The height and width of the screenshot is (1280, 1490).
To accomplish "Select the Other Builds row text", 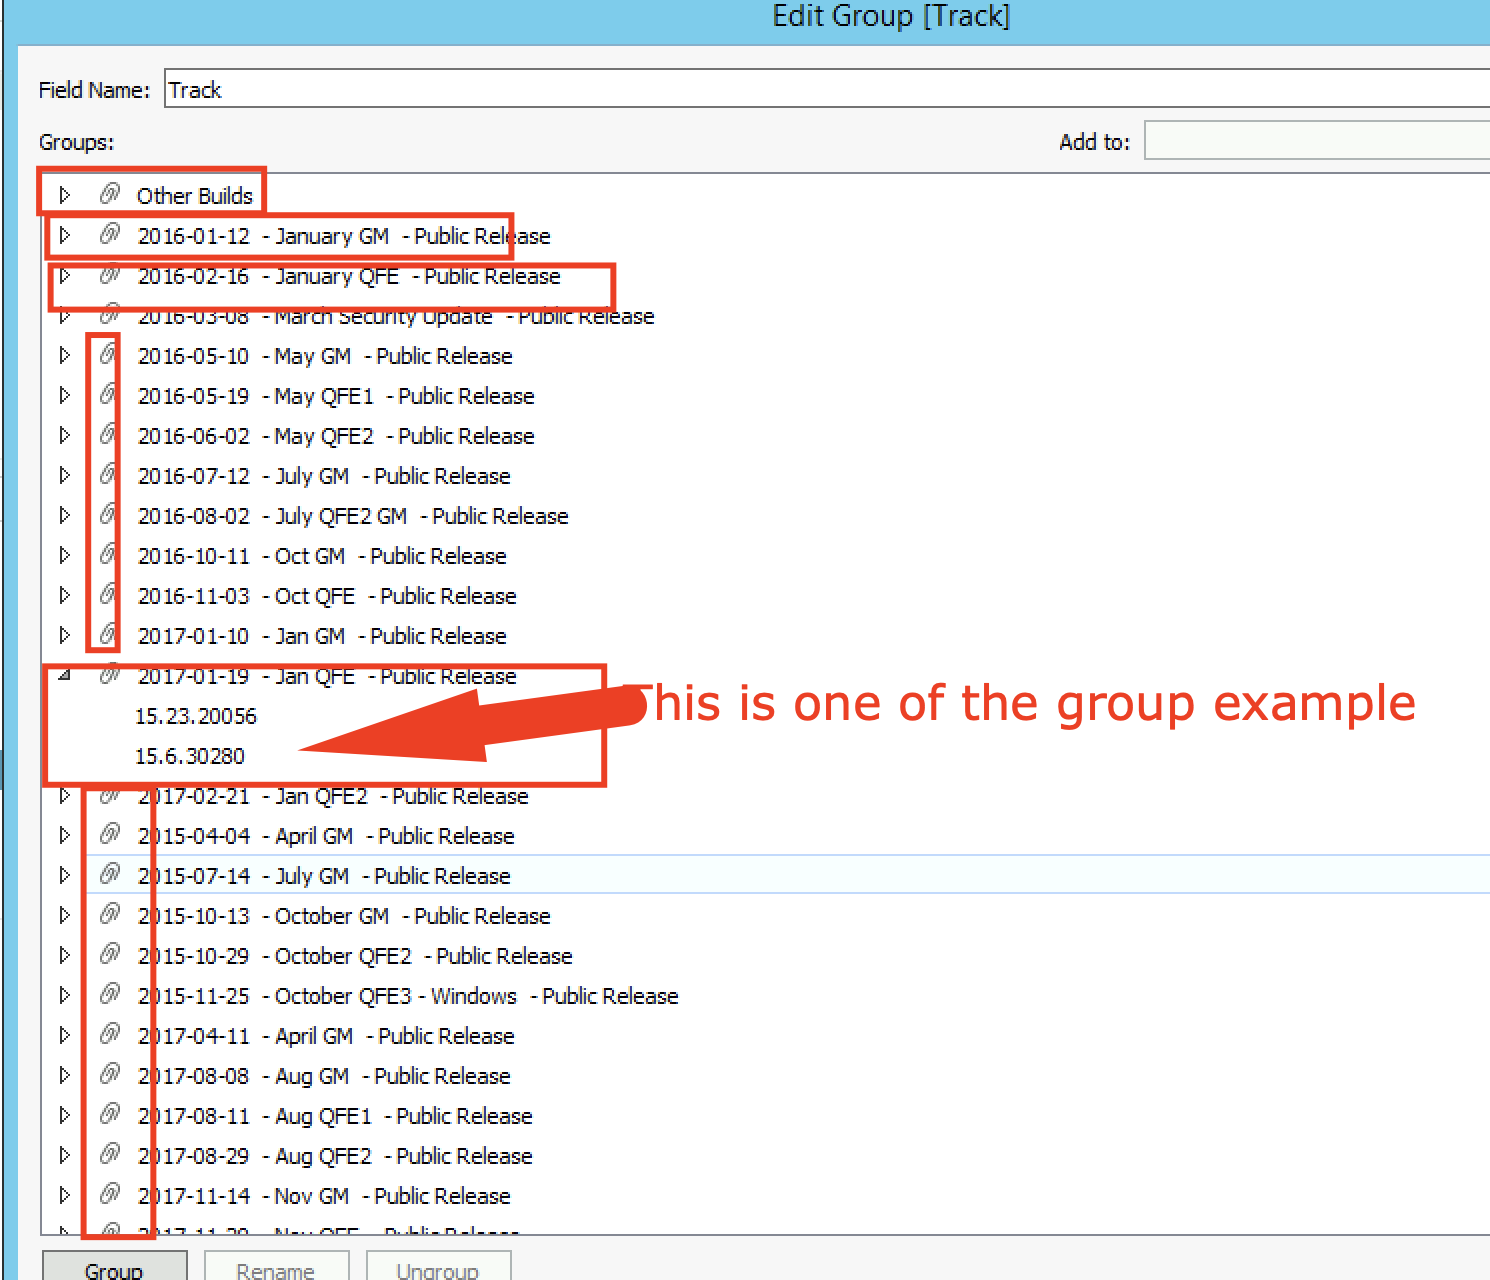I will point(195,196).
